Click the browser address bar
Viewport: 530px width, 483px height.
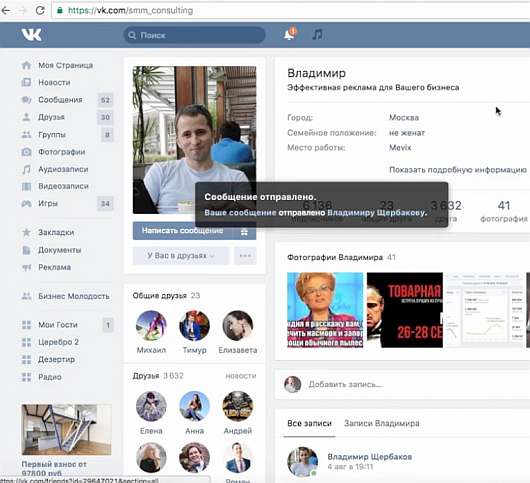(291, 10)
